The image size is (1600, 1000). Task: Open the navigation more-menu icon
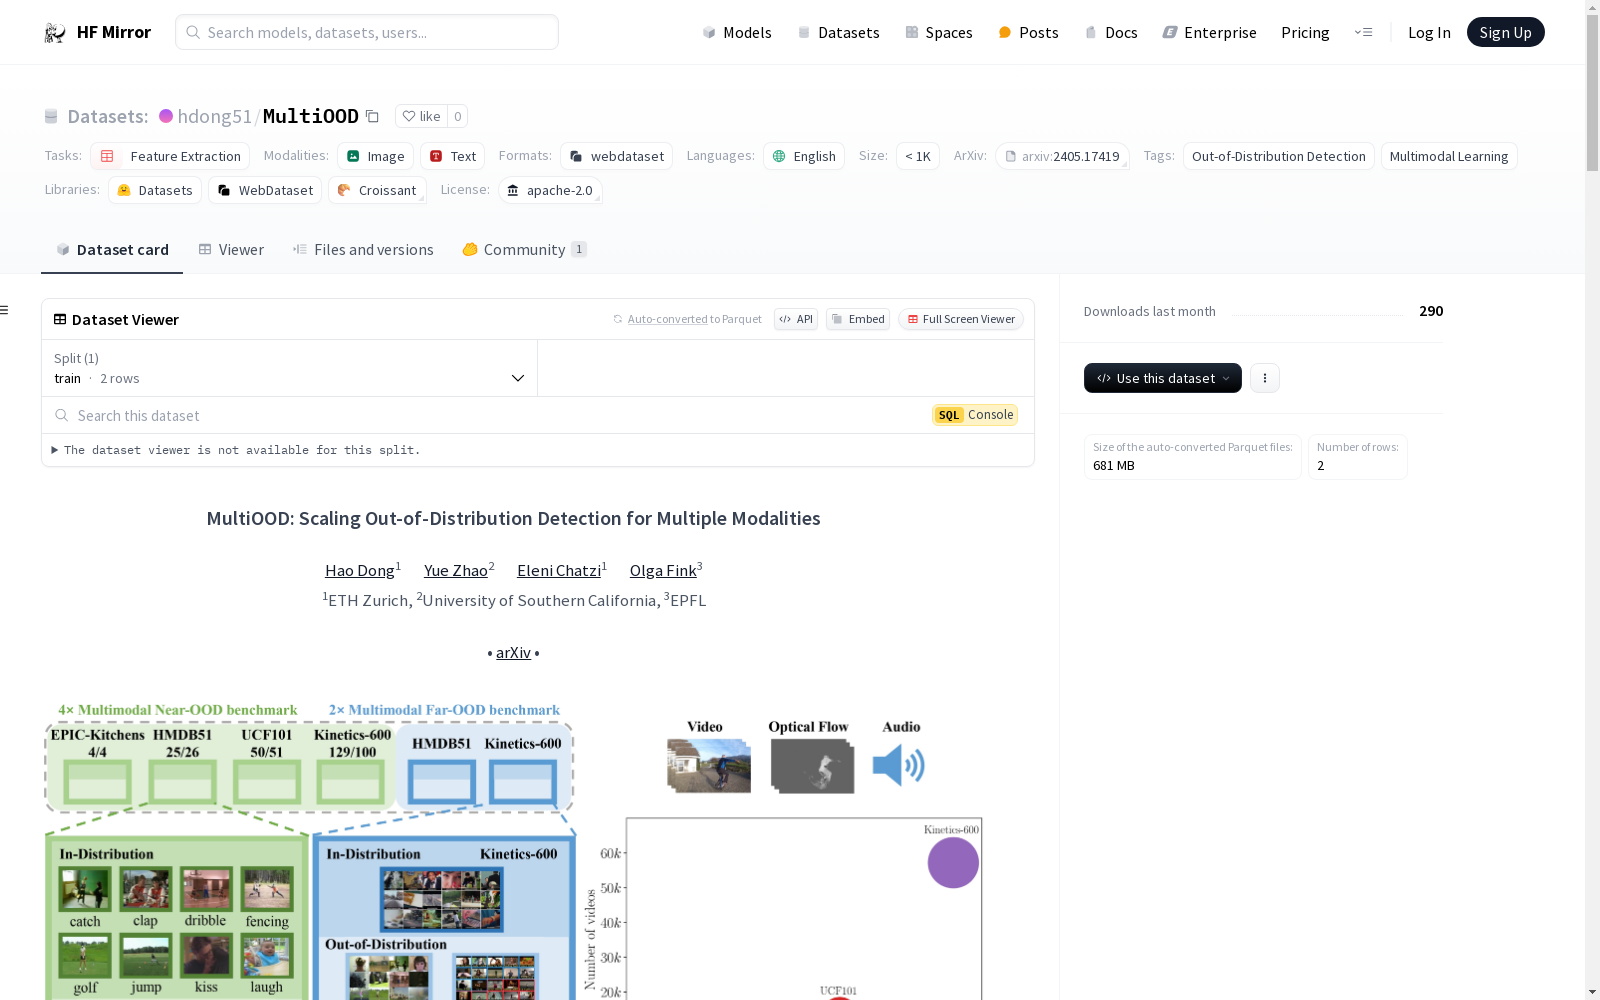1363,32
